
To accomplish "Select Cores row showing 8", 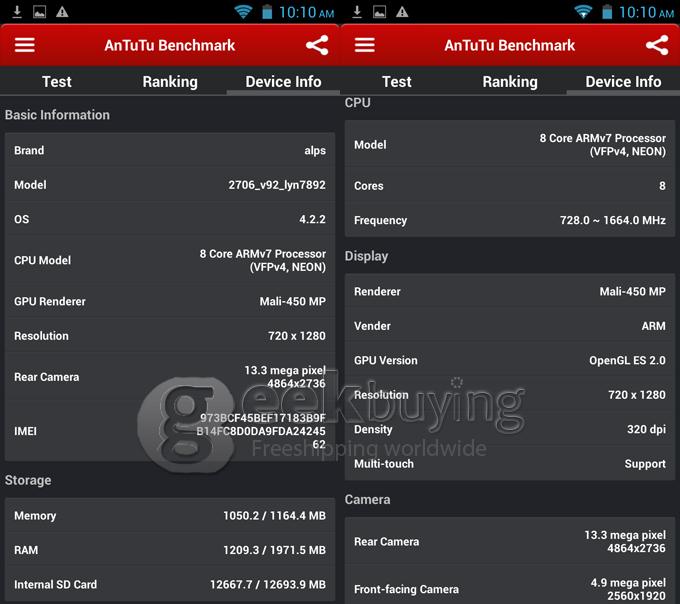I will (510, 186).
